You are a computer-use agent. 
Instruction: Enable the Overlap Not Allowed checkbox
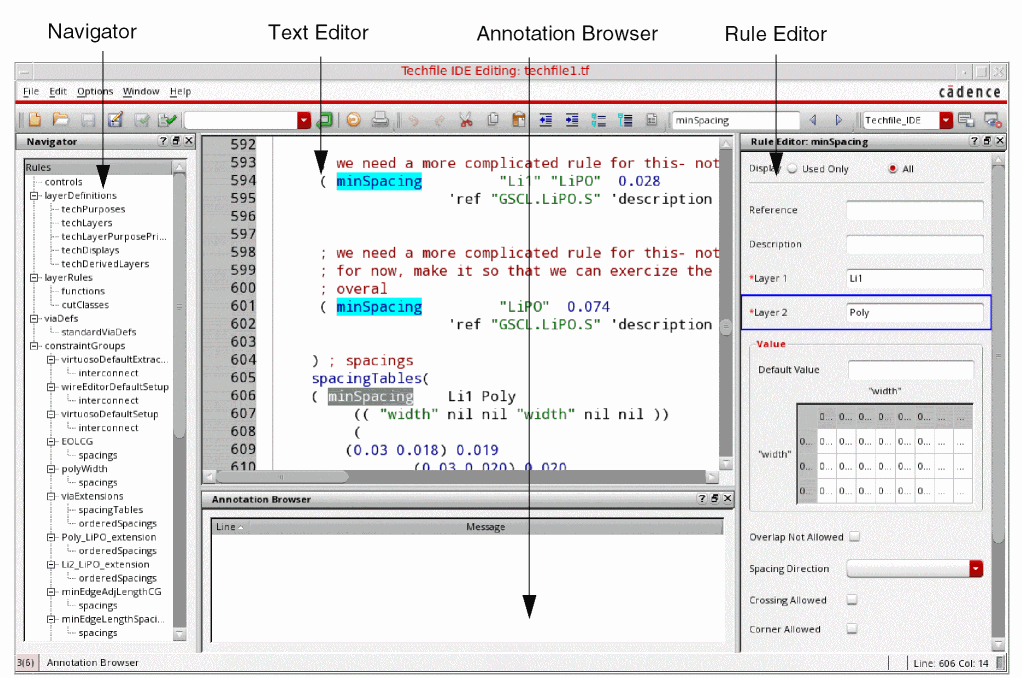854,537
